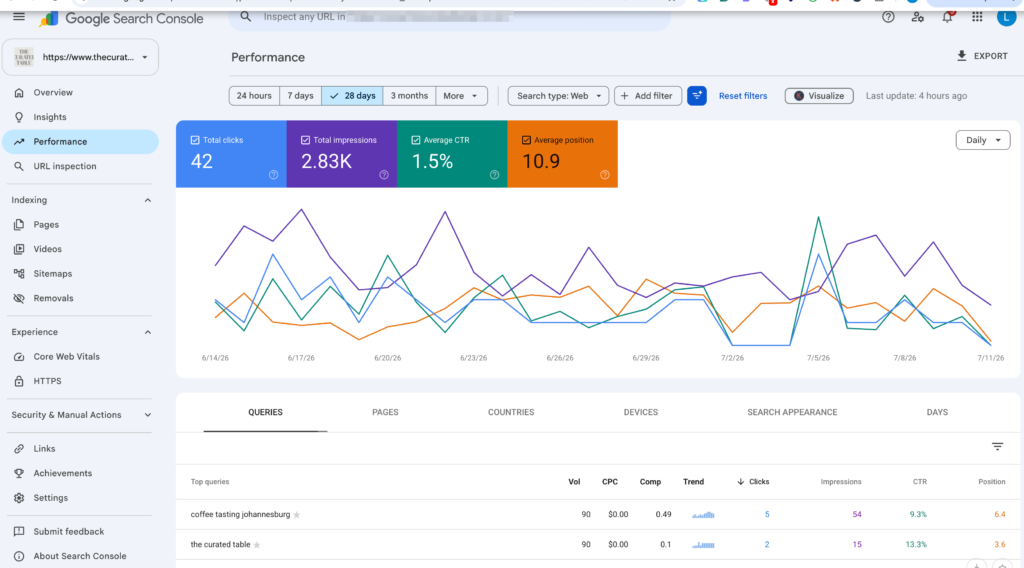Click Average position help icon
Screen dimensions: 1024x568
pos(605,175)
